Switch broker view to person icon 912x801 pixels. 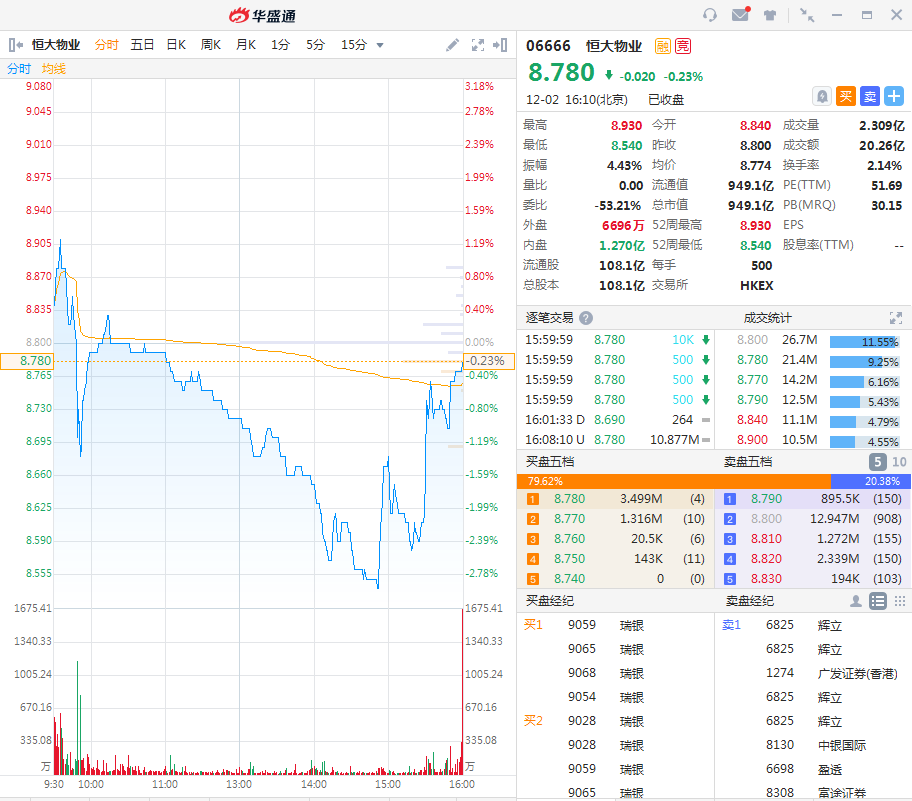click(856, 601)
